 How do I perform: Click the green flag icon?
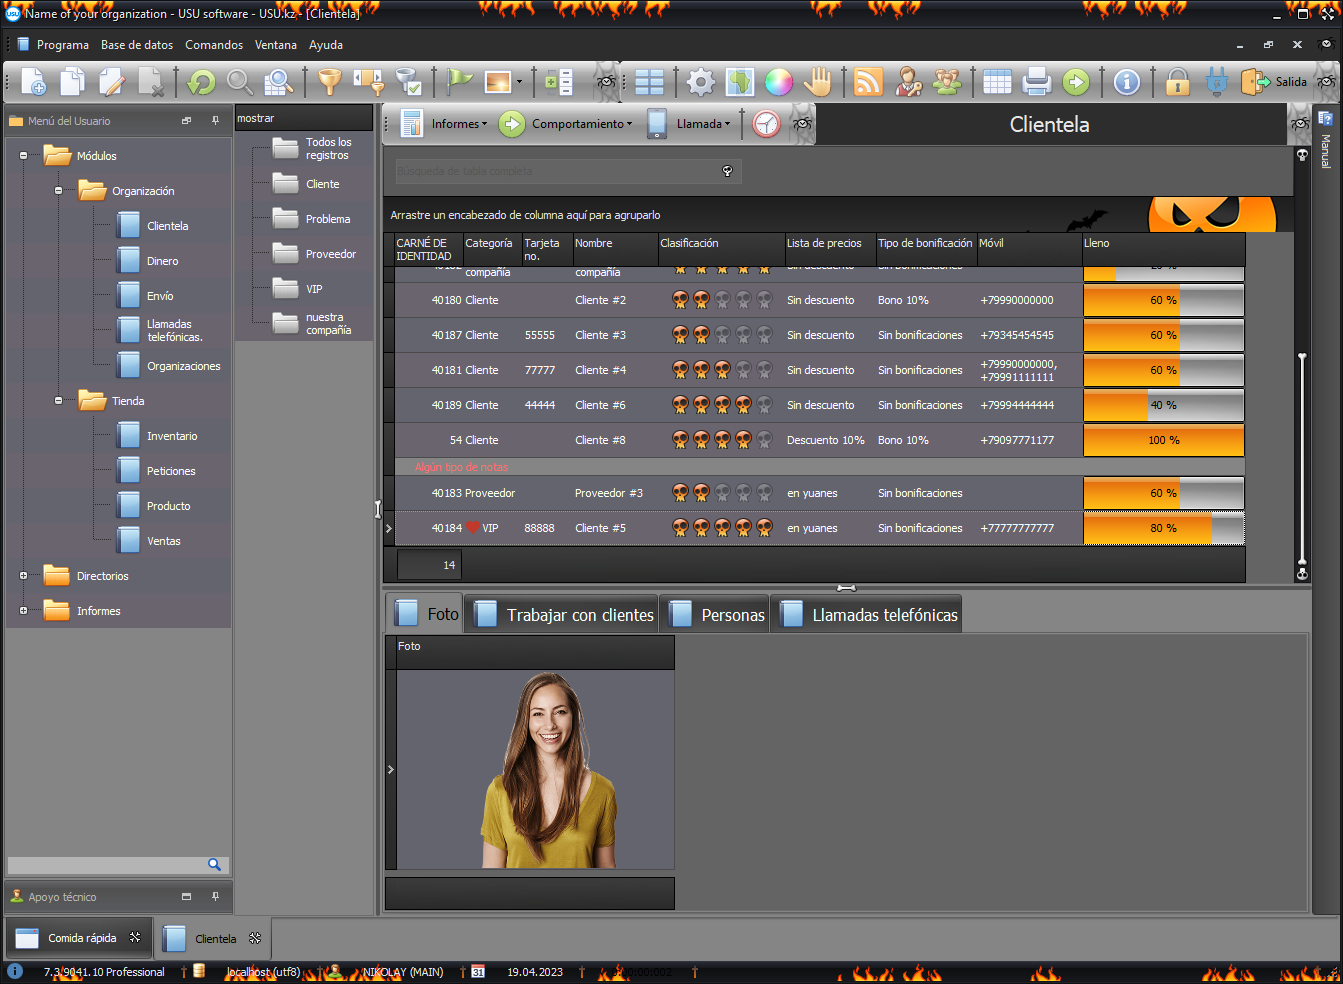click(459, 82)
